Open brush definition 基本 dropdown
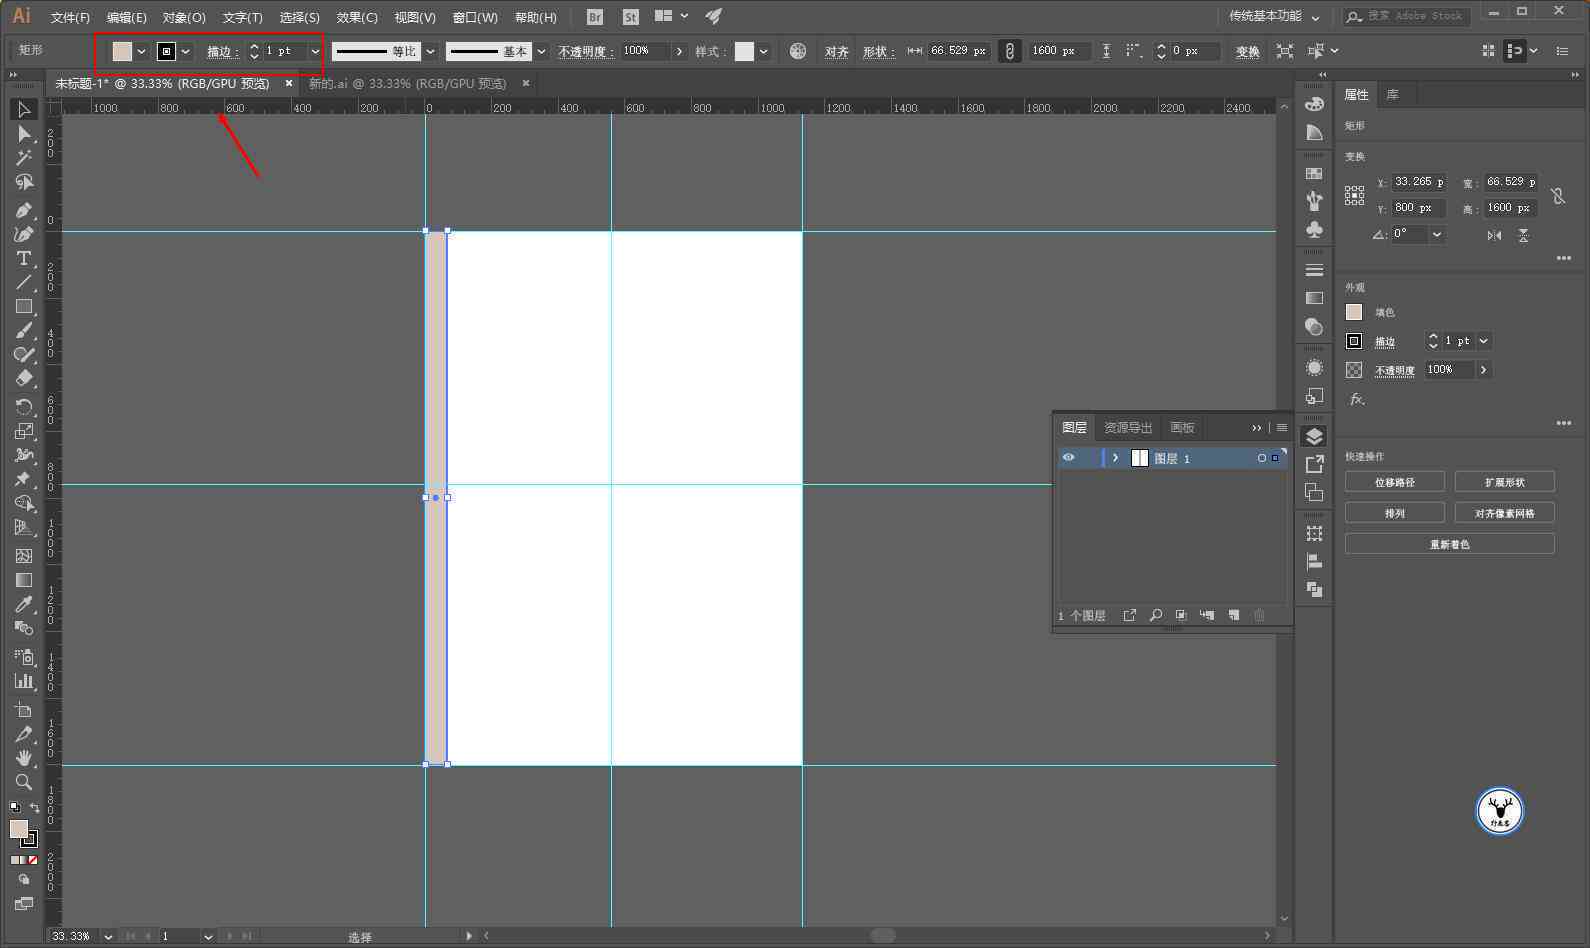The width and height of the screenshot is (1590, 948). tap(542, 51)
